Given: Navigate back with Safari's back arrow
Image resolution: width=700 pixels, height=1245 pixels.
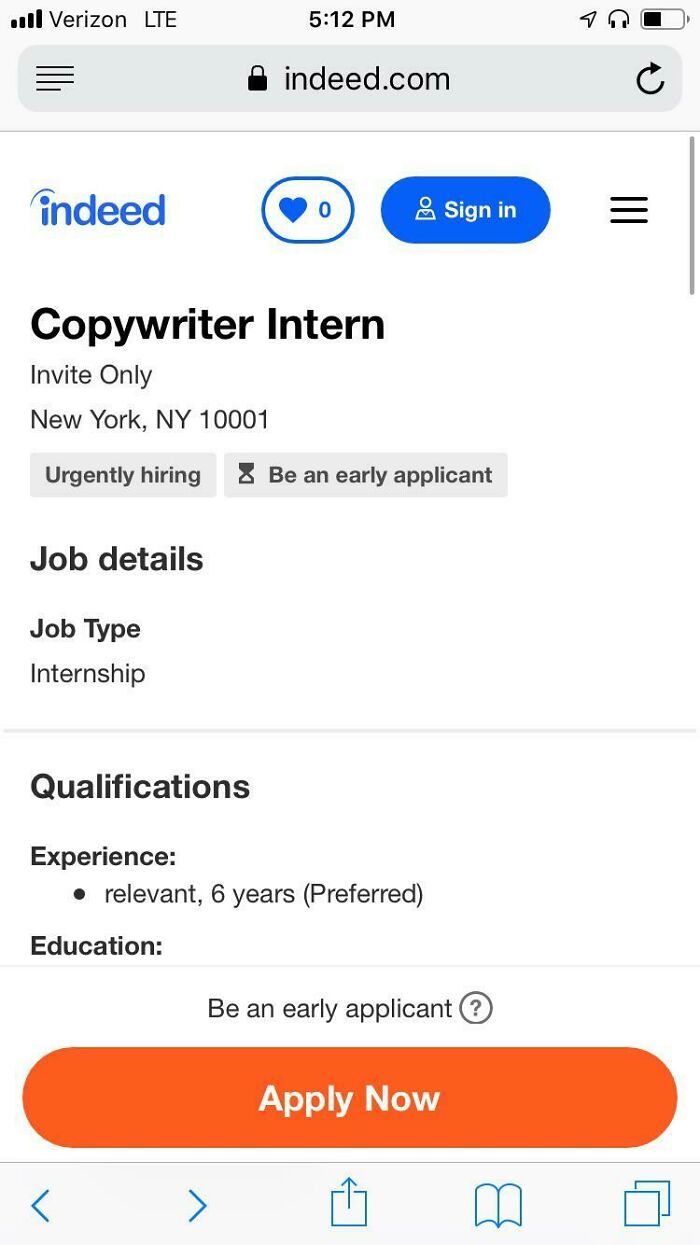Looking at the screenshot, I should pos(41,1205).
